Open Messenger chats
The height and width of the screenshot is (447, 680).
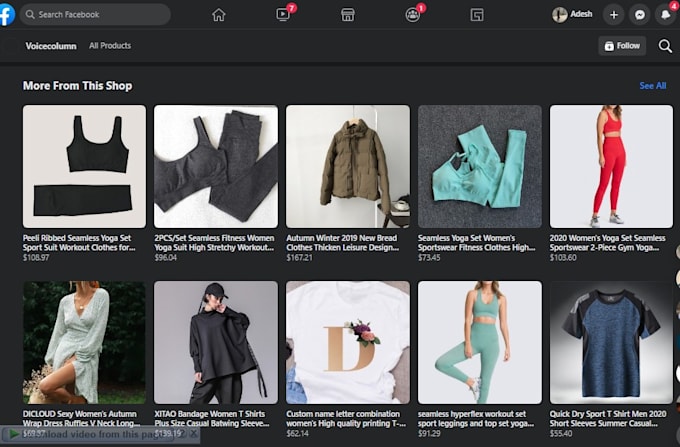pyautogui.click(x=640, y=15)
